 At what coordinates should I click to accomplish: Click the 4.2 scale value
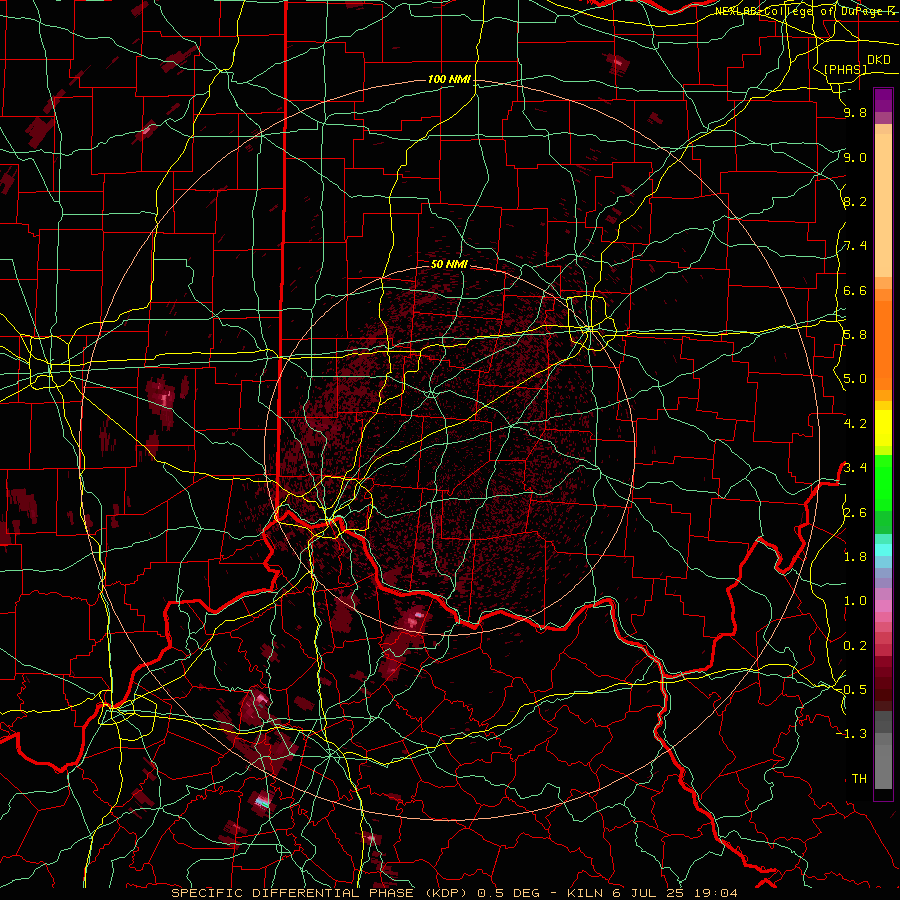(855, 424)
